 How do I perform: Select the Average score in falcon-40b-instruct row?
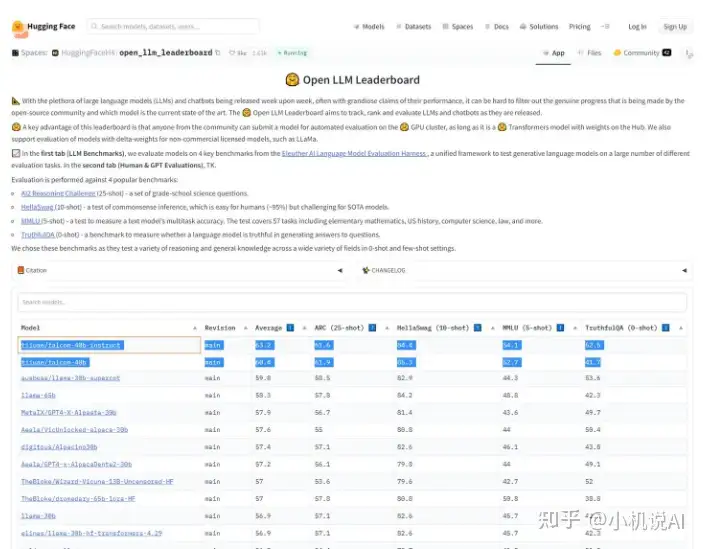click(265, 345)
